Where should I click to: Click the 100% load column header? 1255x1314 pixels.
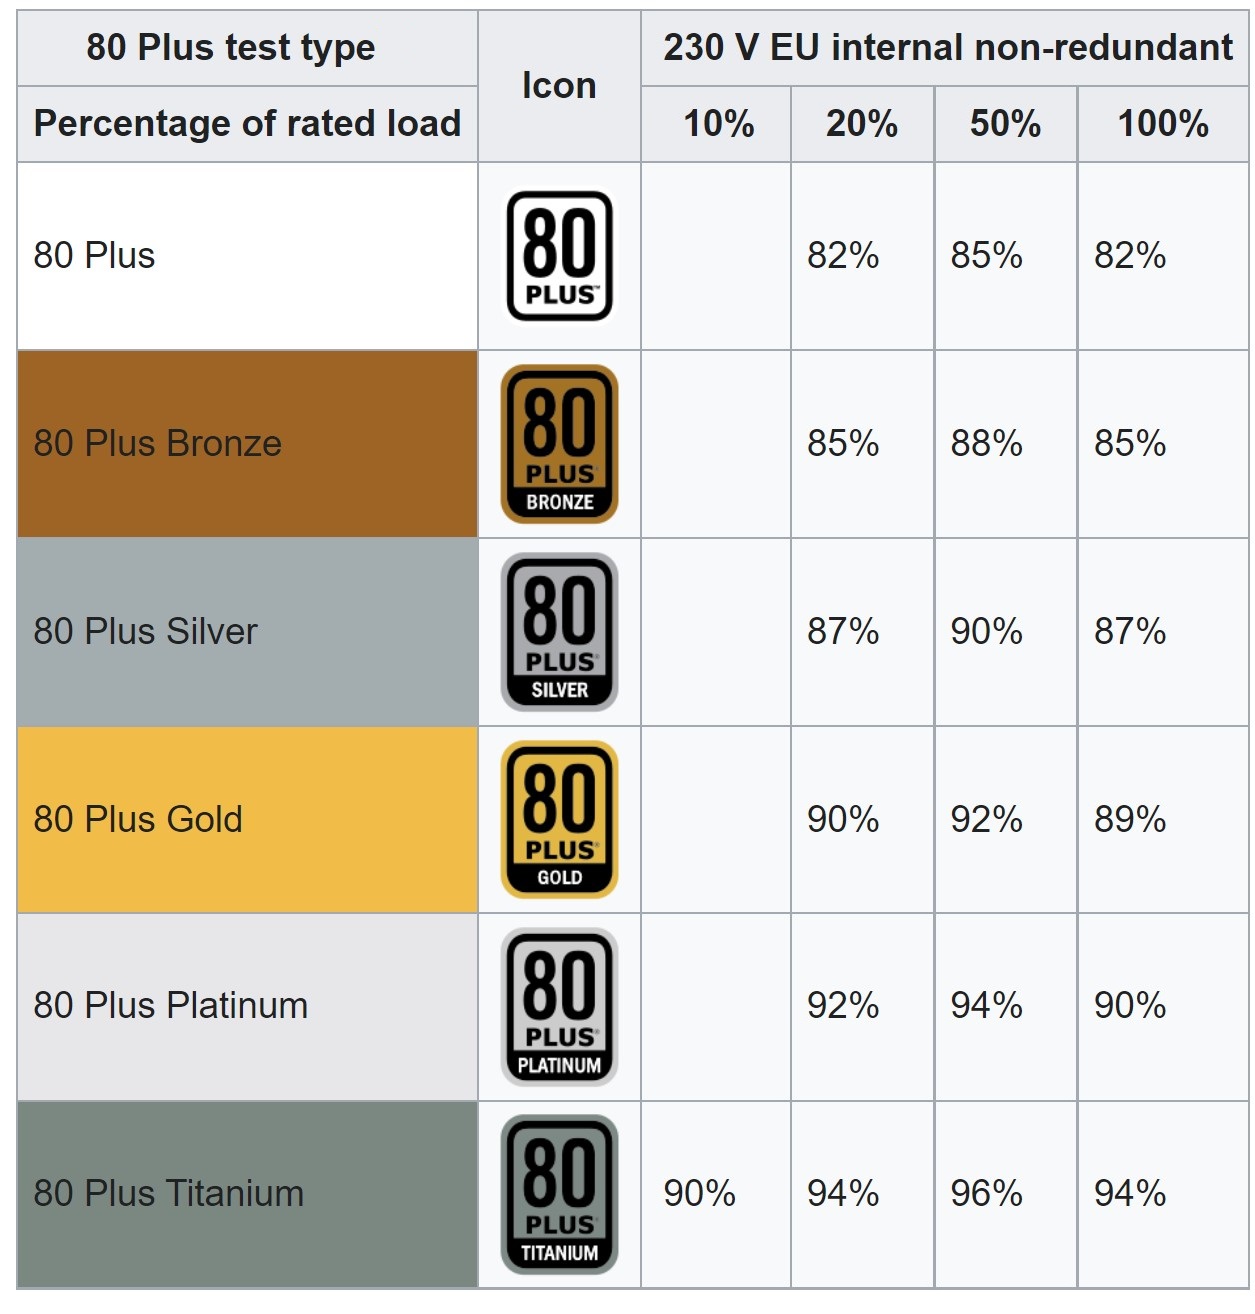click(1162, 124)
